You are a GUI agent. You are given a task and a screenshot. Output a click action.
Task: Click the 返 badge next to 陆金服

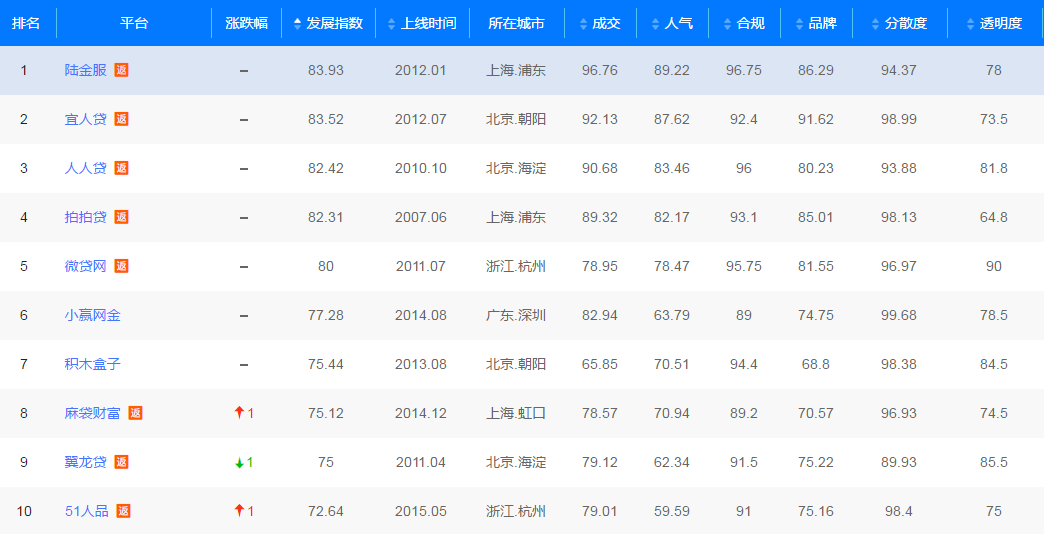point(121,70)
